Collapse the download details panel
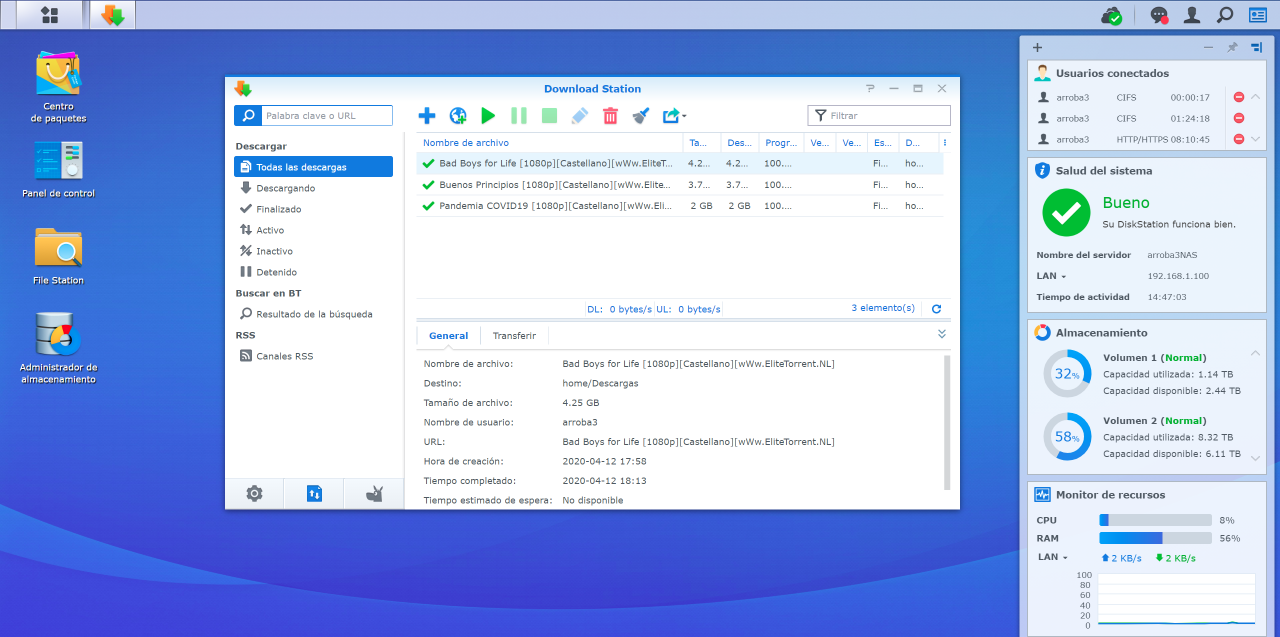Viewport: 1280px width, 637px height. [x=941, y=334]
